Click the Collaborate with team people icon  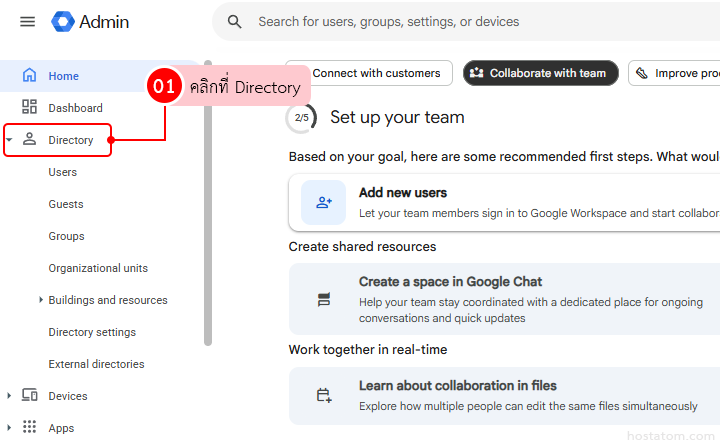click(477, 73)
